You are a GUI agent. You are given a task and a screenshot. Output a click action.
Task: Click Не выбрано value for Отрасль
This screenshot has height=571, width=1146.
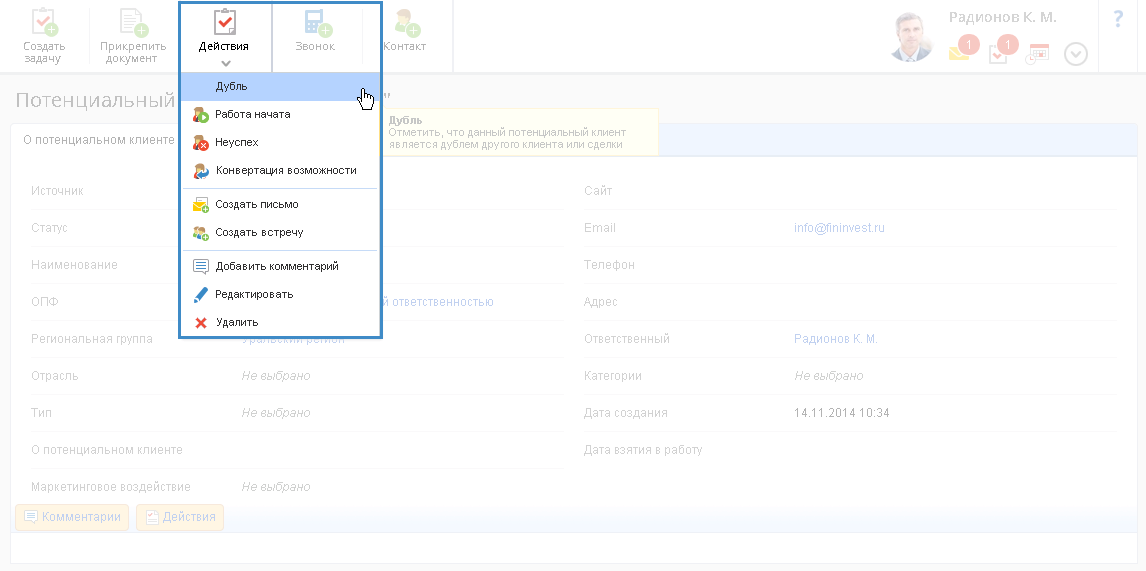point(276,376)
